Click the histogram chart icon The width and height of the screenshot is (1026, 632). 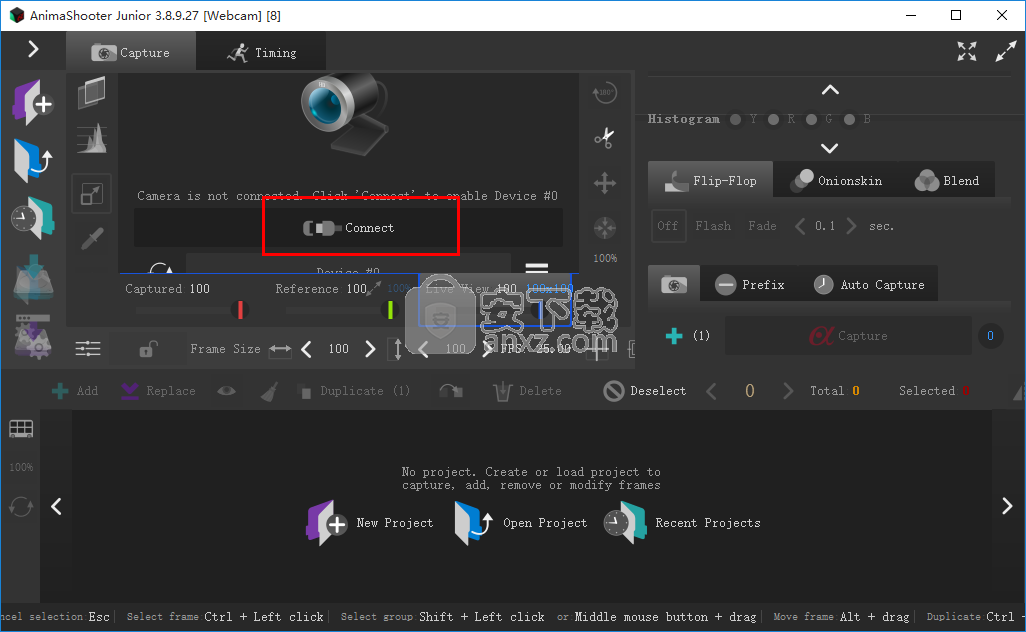(x=92, y=139)
